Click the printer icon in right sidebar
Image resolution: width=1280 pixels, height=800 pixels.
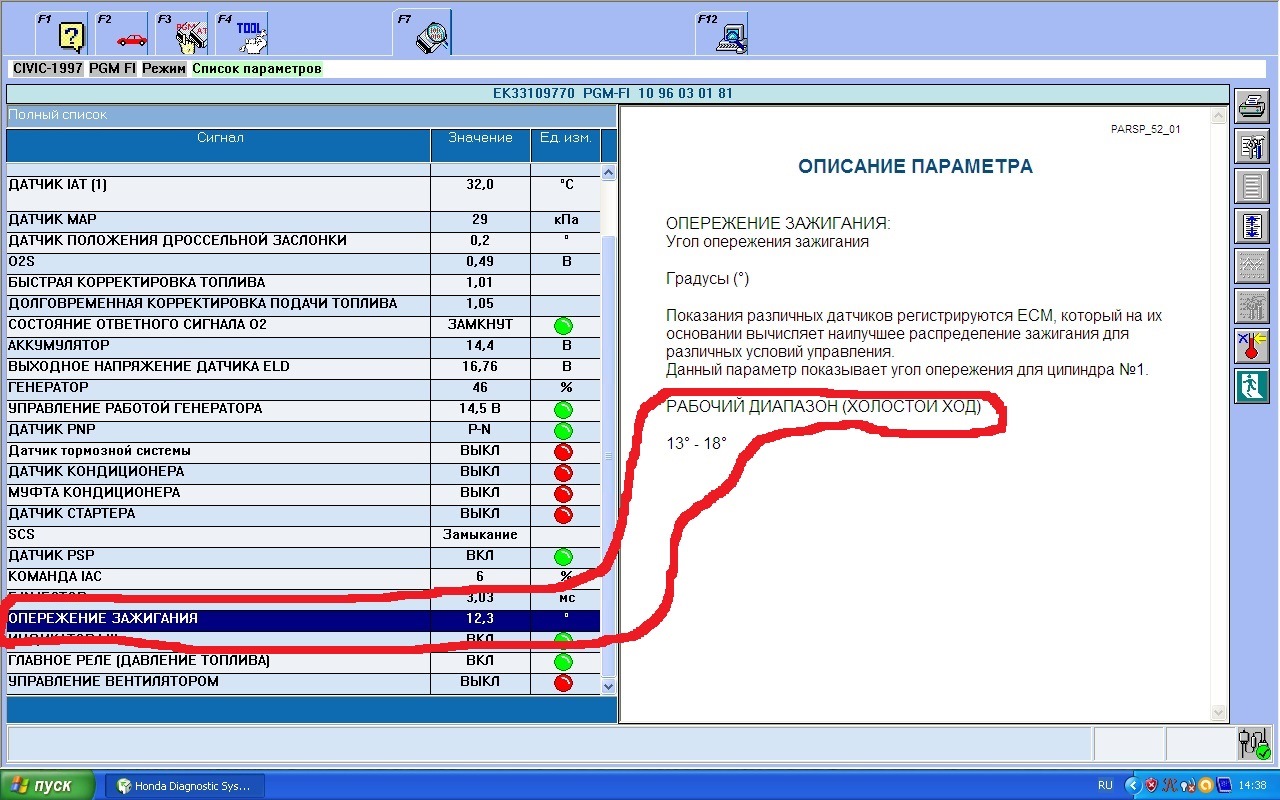(1252, 105)
